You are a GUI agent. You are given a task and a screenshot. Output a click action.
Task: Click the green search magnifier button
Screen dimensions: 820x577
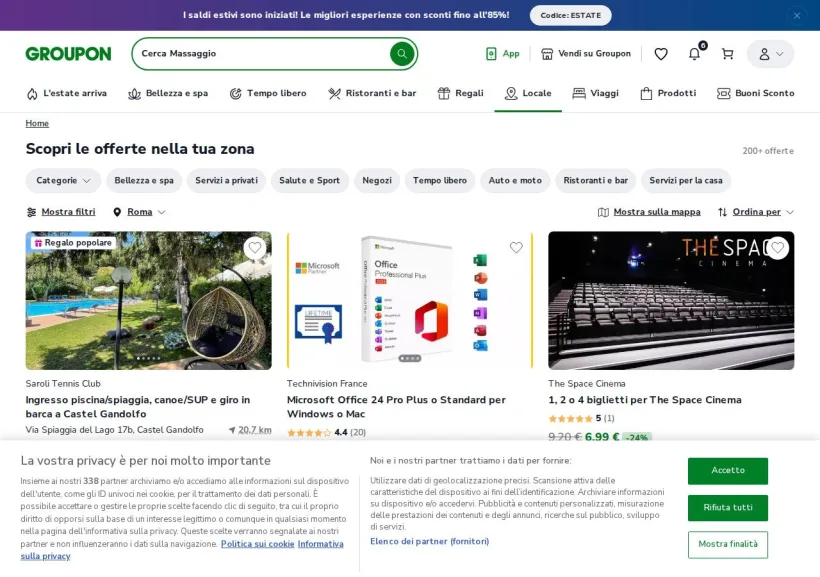(402, 53)
